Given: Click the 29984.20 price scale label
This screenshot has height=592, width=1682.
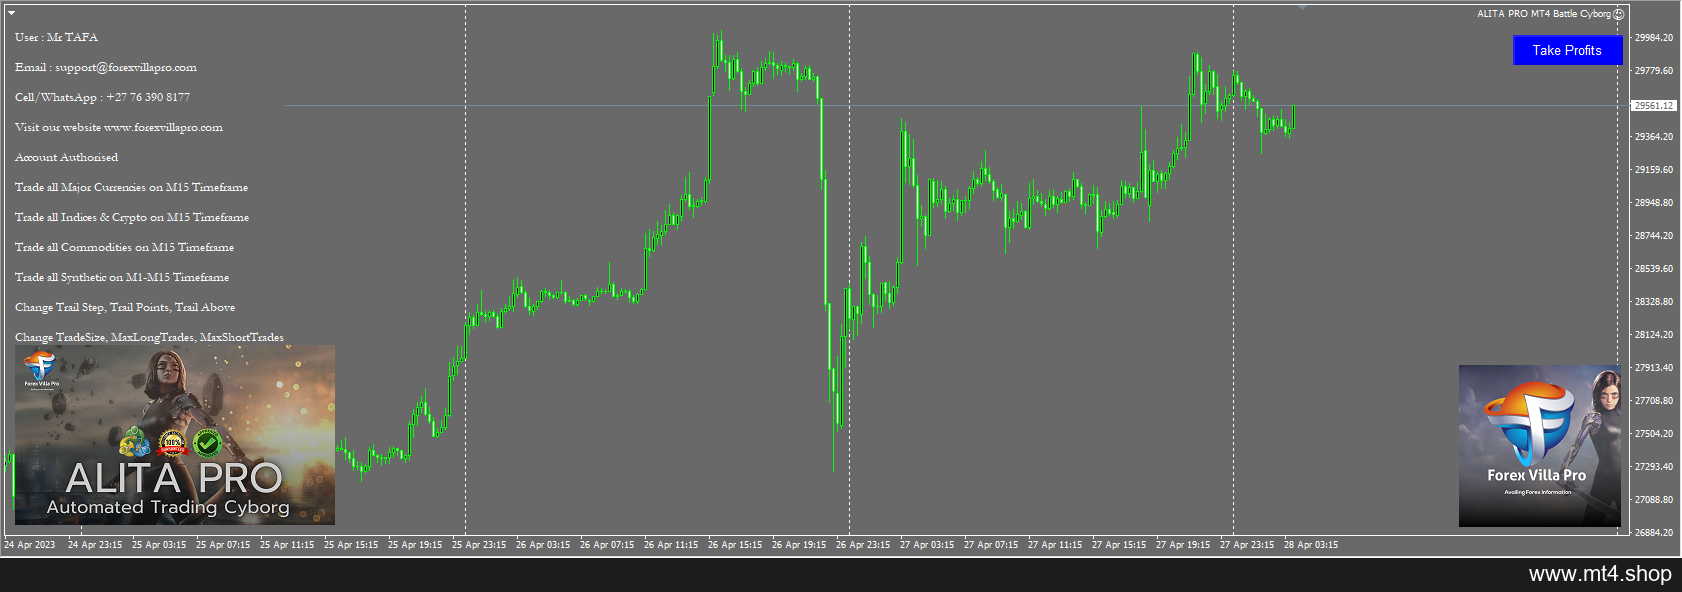Looking at the screenshot, I should (x=1653, y=38).
